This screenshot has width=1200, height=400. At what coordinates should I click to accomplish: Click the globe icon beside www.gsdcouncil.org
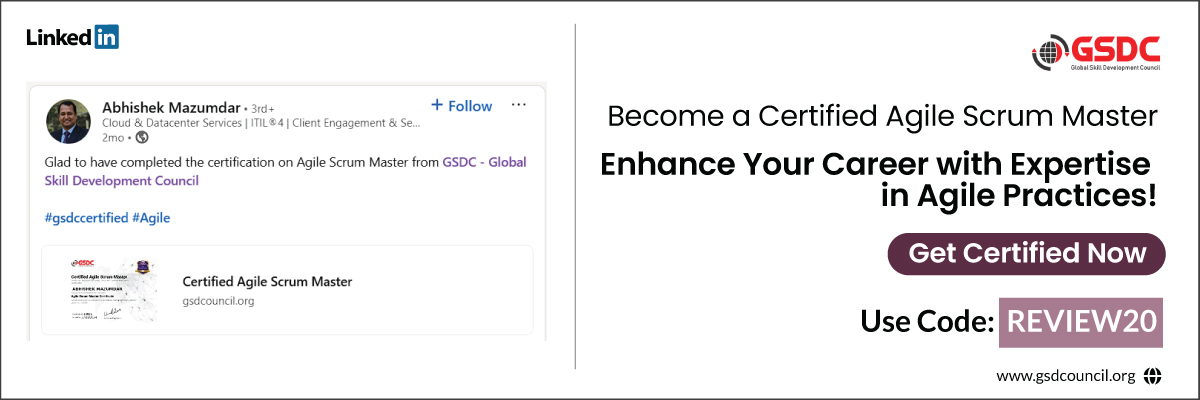click(1153, 376)
